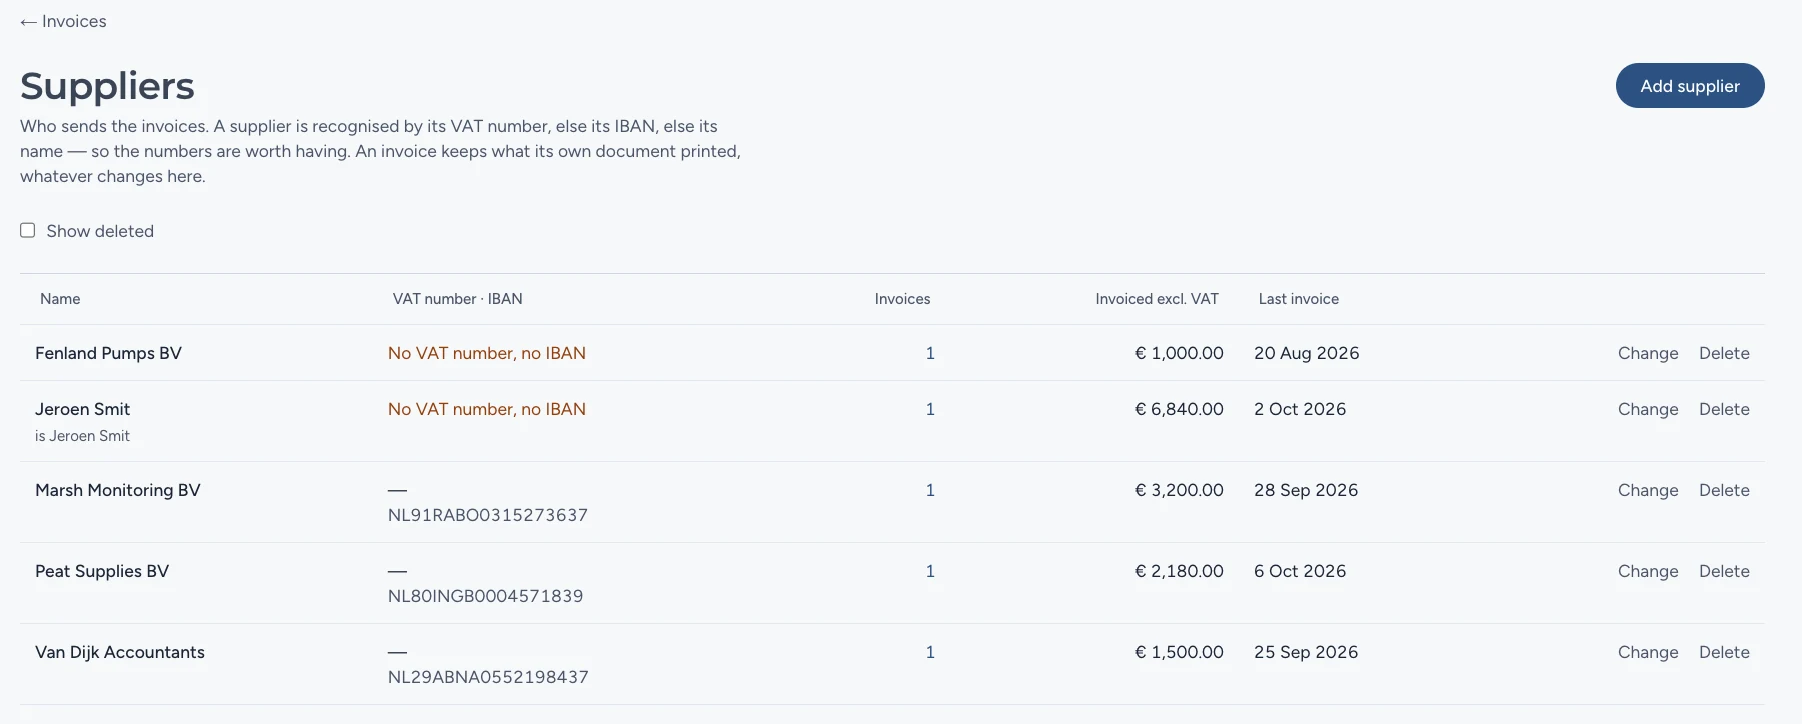The image size is (1802, 724).
Task: Delete the Fenland Pumps BV supplier
Action: tap(1724, 353)
